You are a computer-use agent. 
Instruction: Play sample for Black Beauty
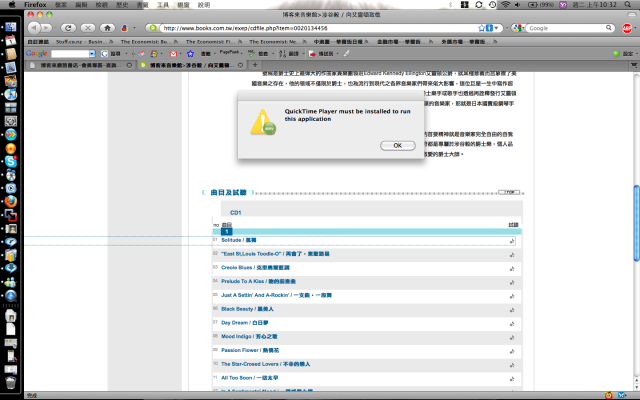[x=511, y=310]
